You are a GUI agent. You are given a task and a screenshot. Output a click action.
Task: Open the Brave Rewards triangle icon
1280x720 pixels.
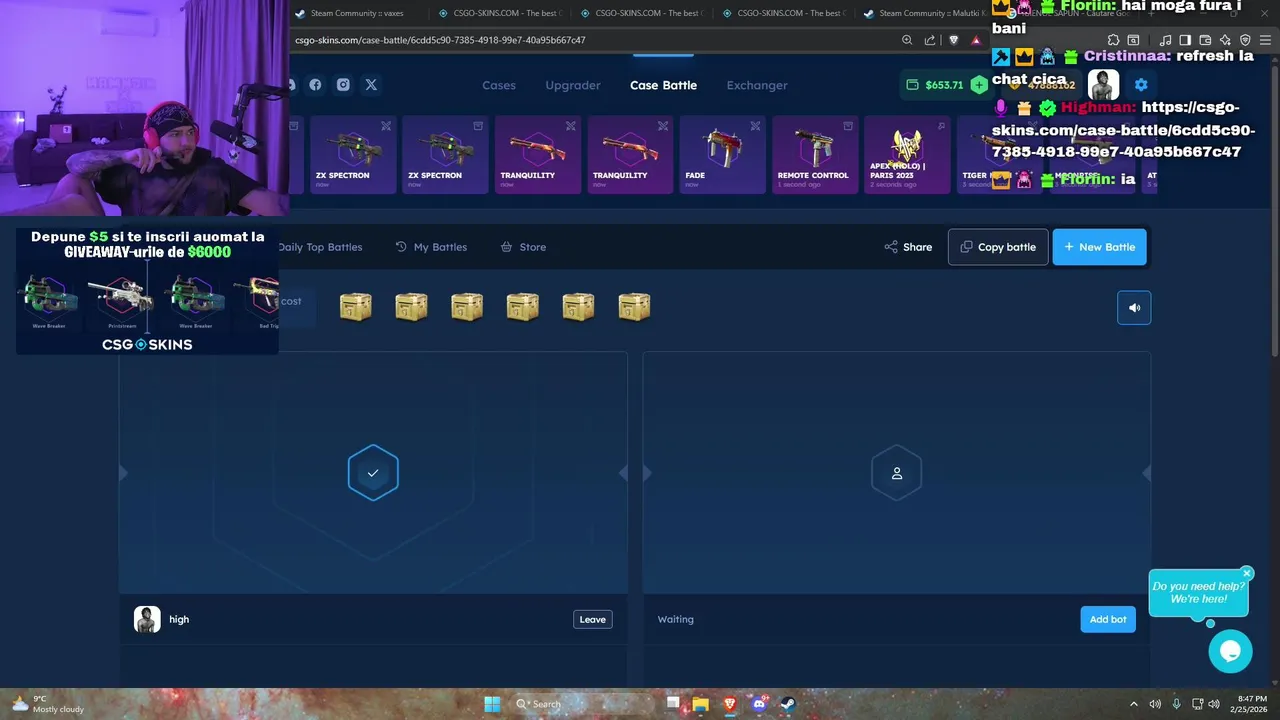[976, 40]
